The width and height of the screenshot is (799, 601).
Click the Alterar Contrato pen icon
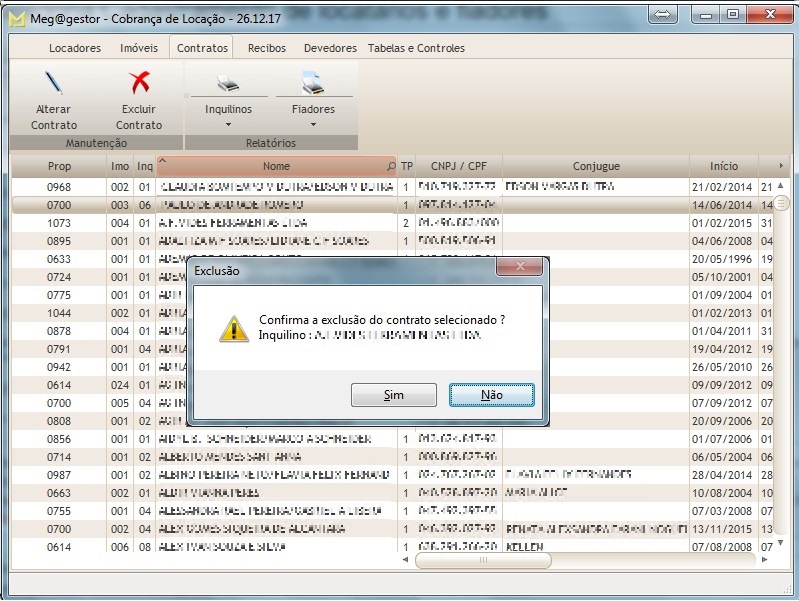click(54, 83)
